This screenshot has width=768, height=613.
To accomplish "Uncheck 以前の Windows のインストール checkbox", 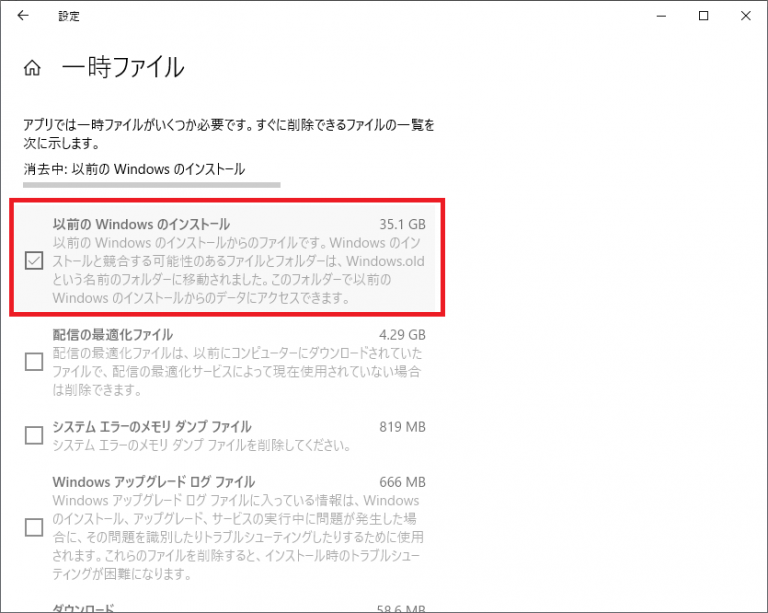I will coord(34,261).
